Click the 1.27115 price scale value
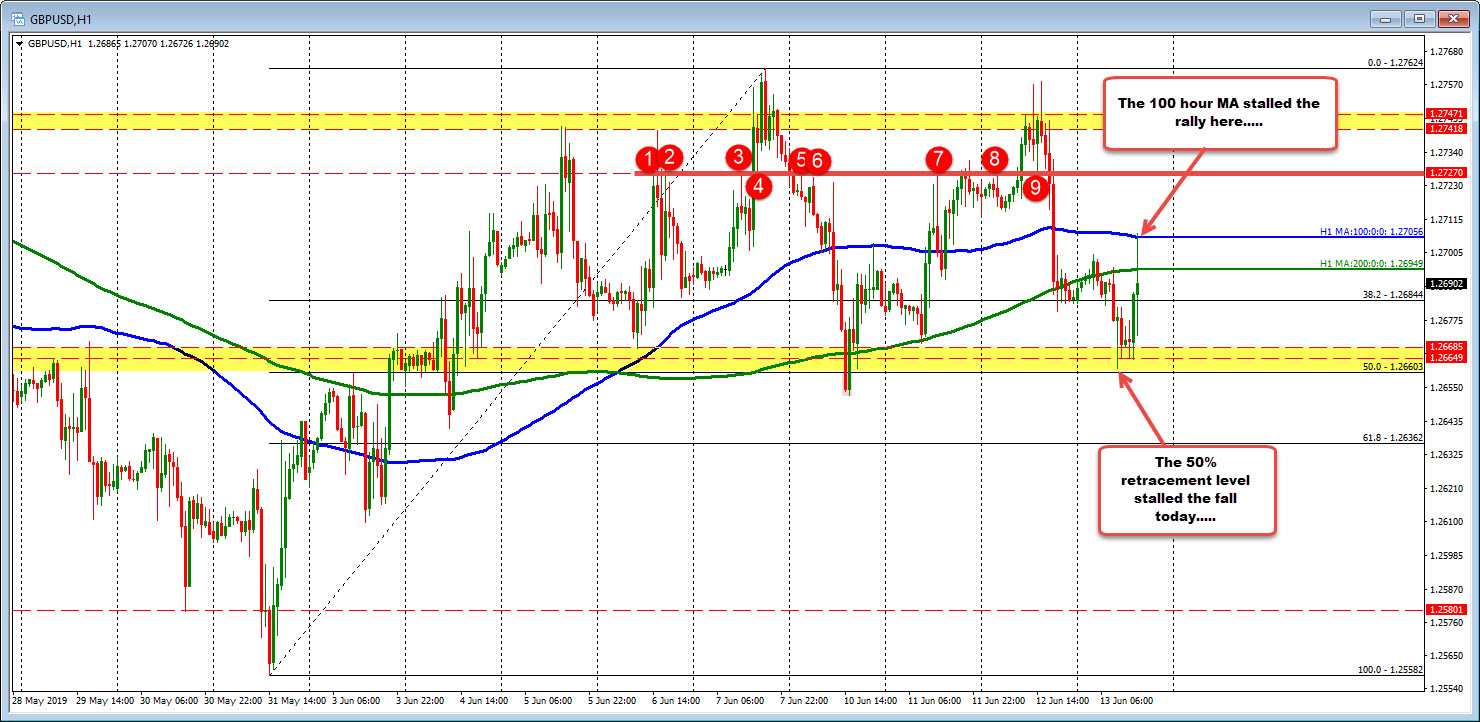Image resolution: width=1480 pixels, height=722 pixels. (x=1446, y=219)
